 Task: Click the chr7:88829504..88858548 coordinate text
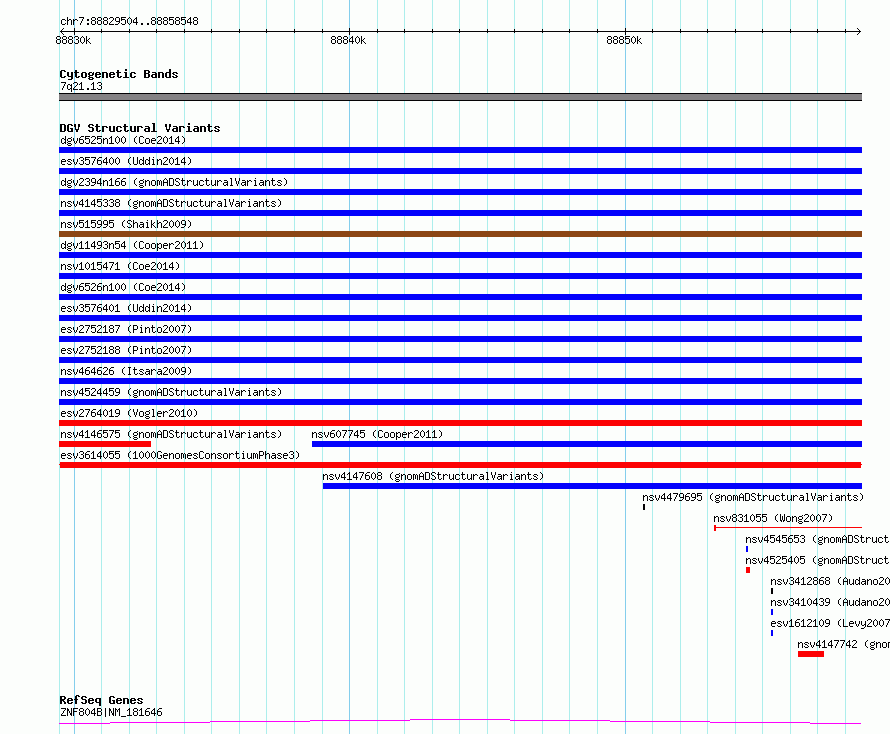coord(129,21)
